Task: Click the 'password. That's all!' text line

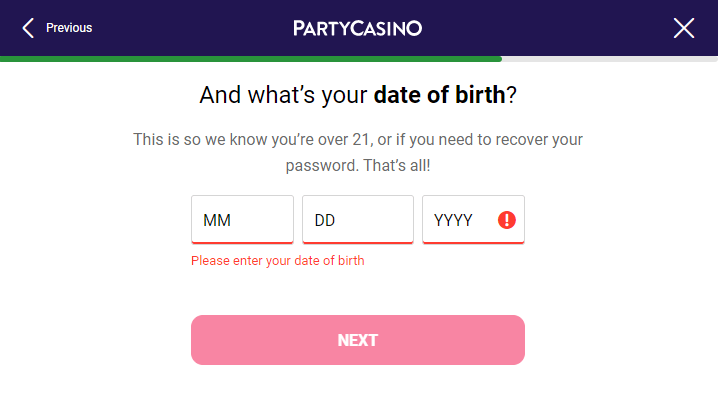Action: click(358, 165)
